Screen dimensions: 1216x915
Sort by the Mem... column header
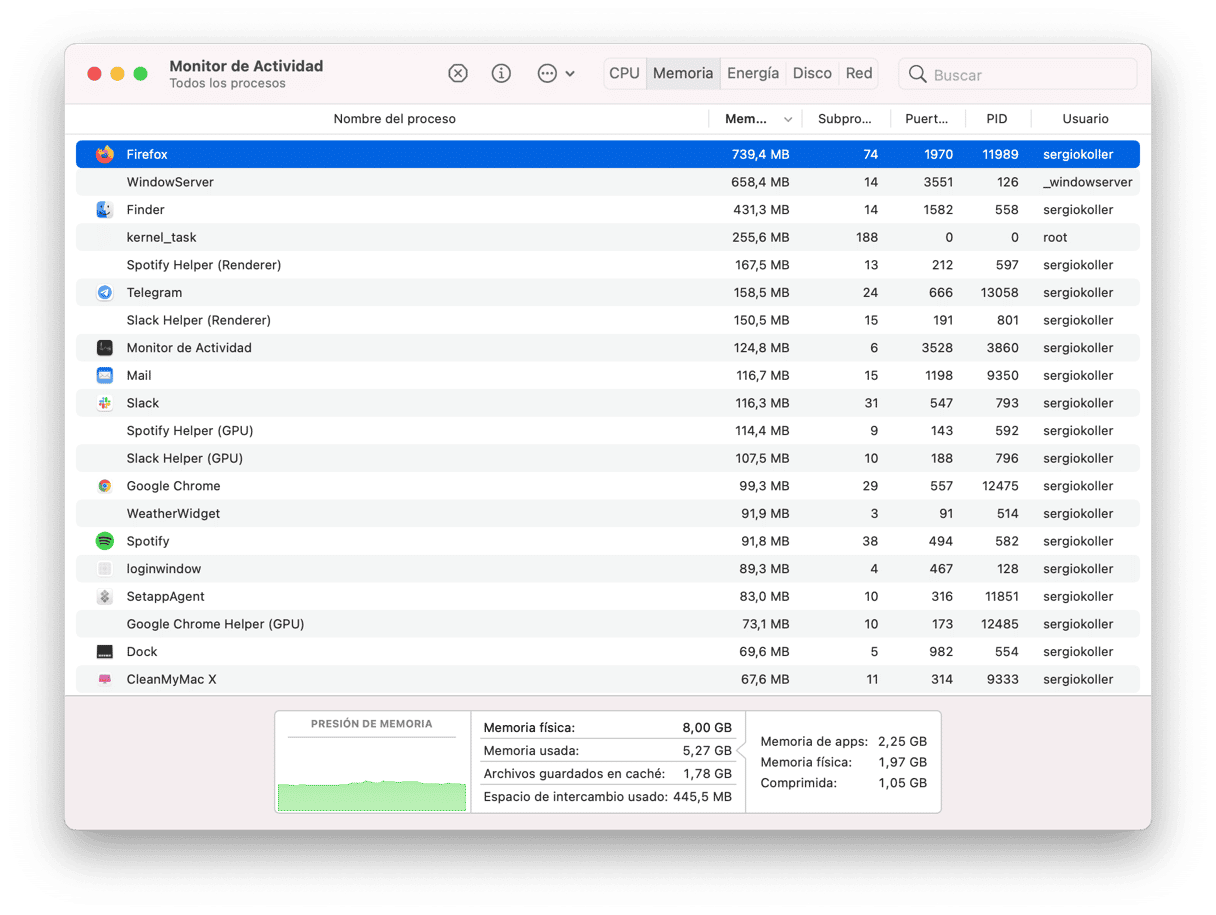tap(745, 119)
